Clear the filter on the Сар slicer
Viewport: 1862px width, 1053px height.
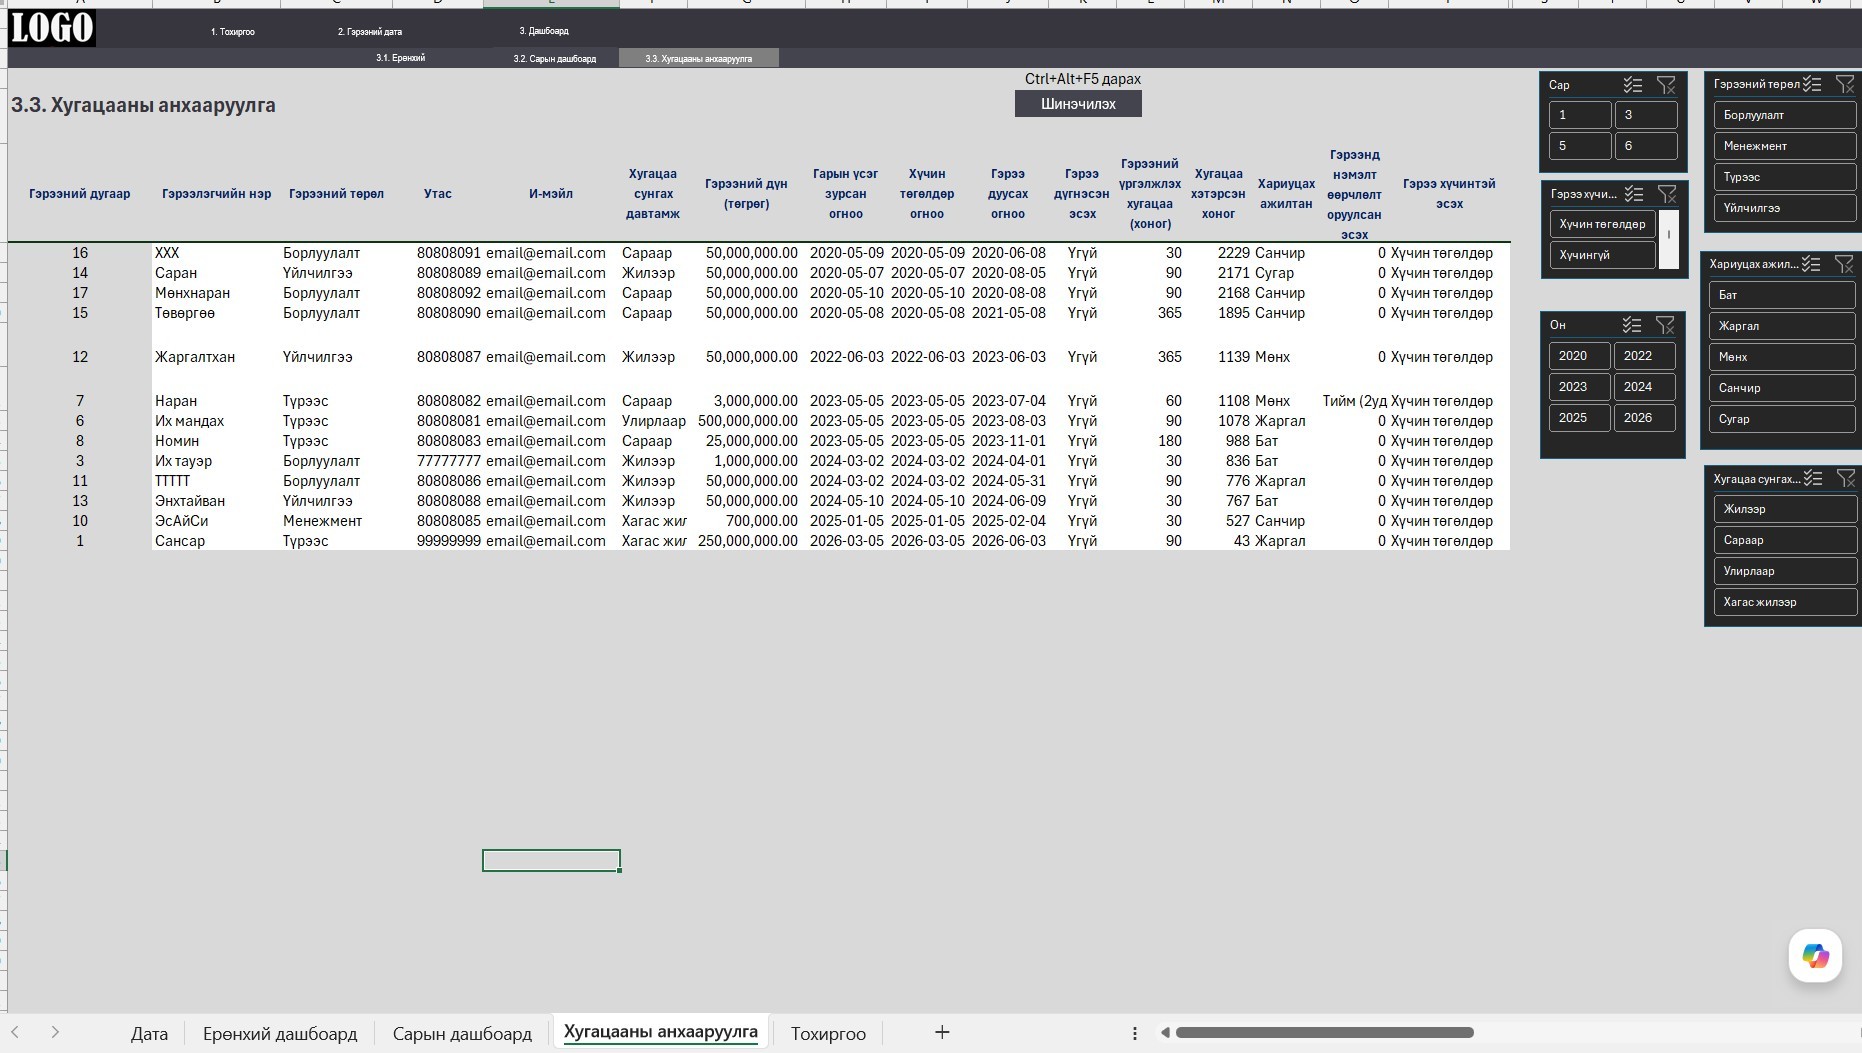pyautogui.click(x=1666, y=85)
